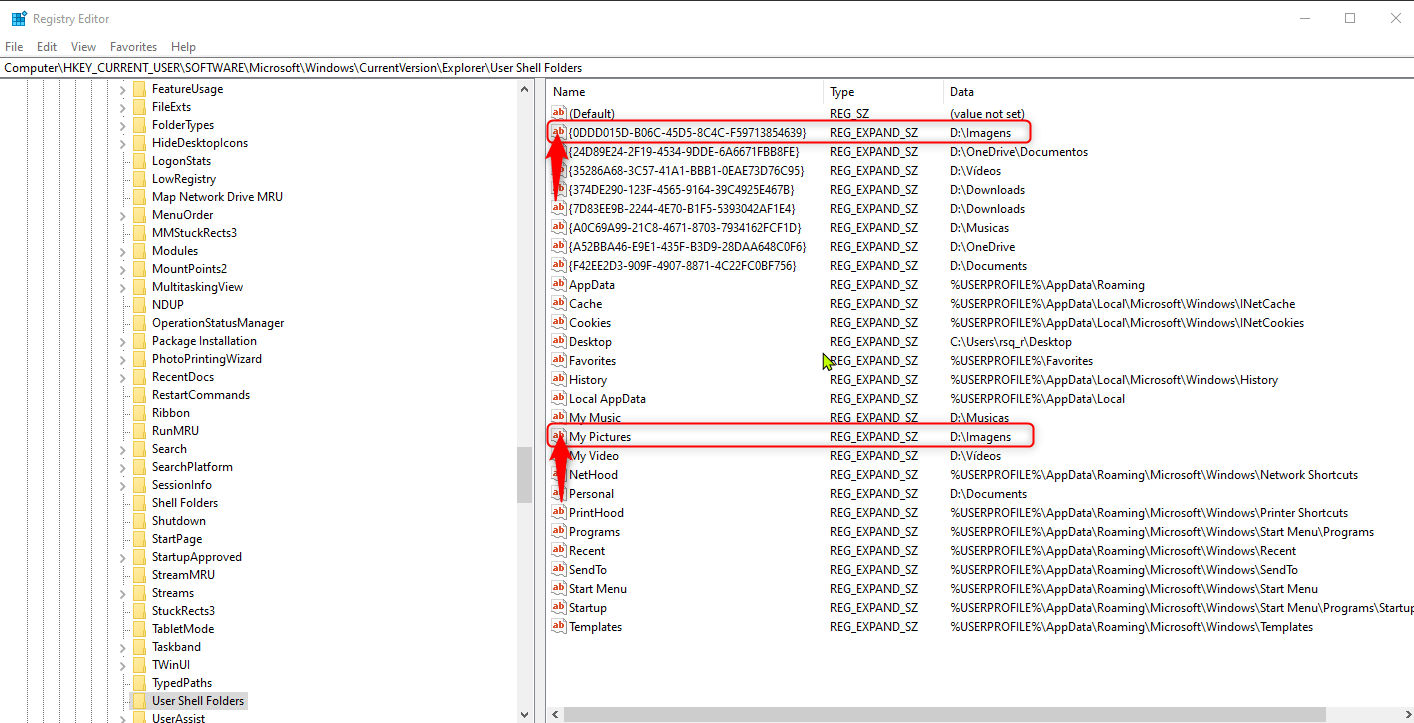Viewport: 1414px width, 723px height.
Task: Click the string value icon beside History
Action: tap(559, 379)
